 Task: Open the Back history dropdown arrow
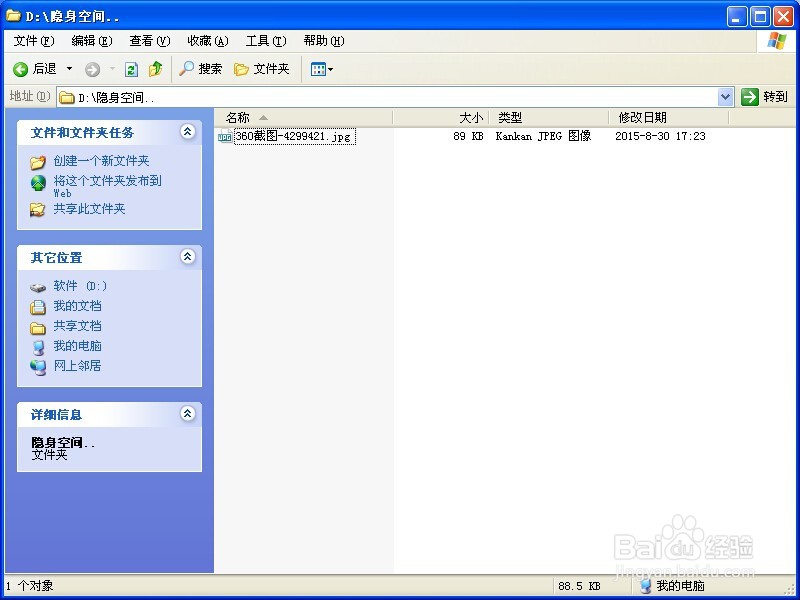pyautogui.click(x=69, y=69)
